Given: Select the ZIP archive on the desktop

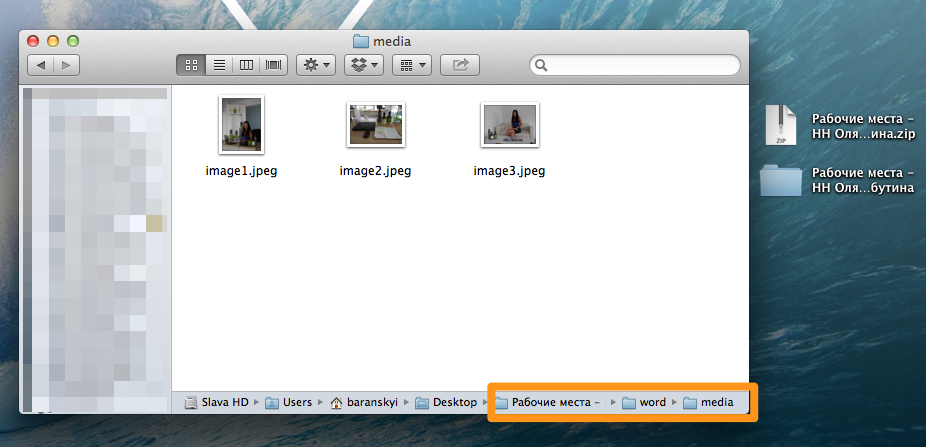Looking at the screenshot, I should [780, 125].
